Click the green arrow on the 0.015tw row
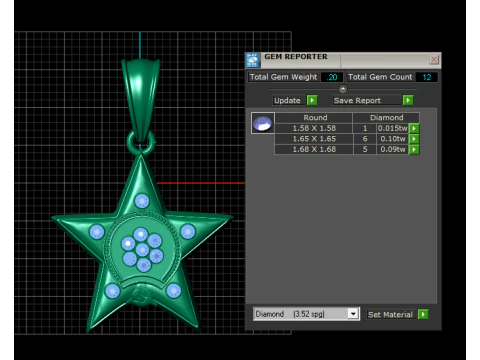Screen dimensions: 480x360 click(414, 128)
